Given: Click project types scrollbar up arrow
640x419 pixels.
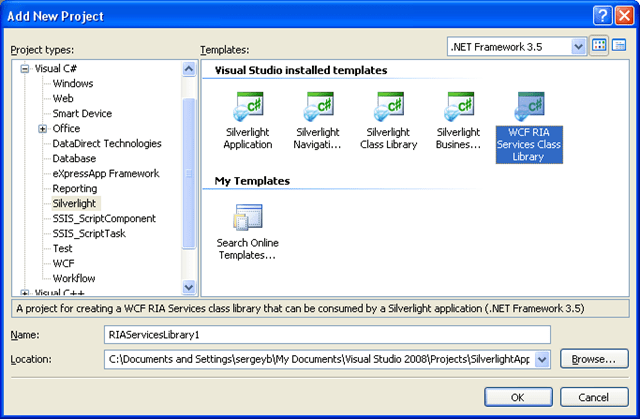Looking at the screenshot, I should [x=189, y=69].
